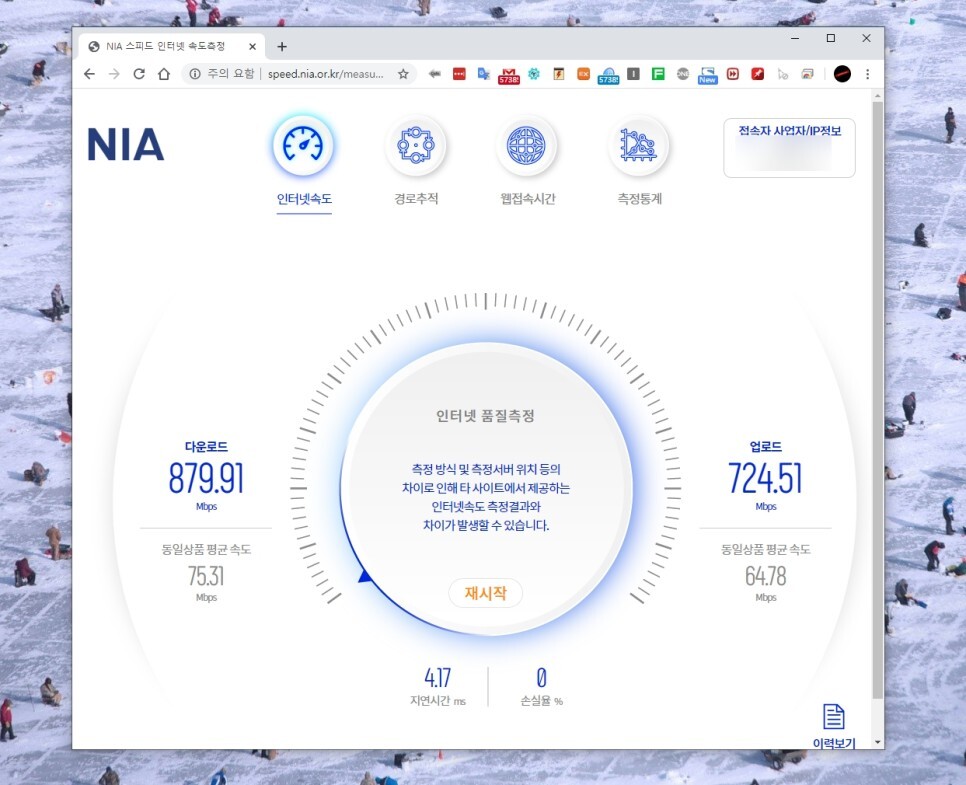Click the green F extension icon
Screen dimensions: 966x785
click(x=658, y=74)
